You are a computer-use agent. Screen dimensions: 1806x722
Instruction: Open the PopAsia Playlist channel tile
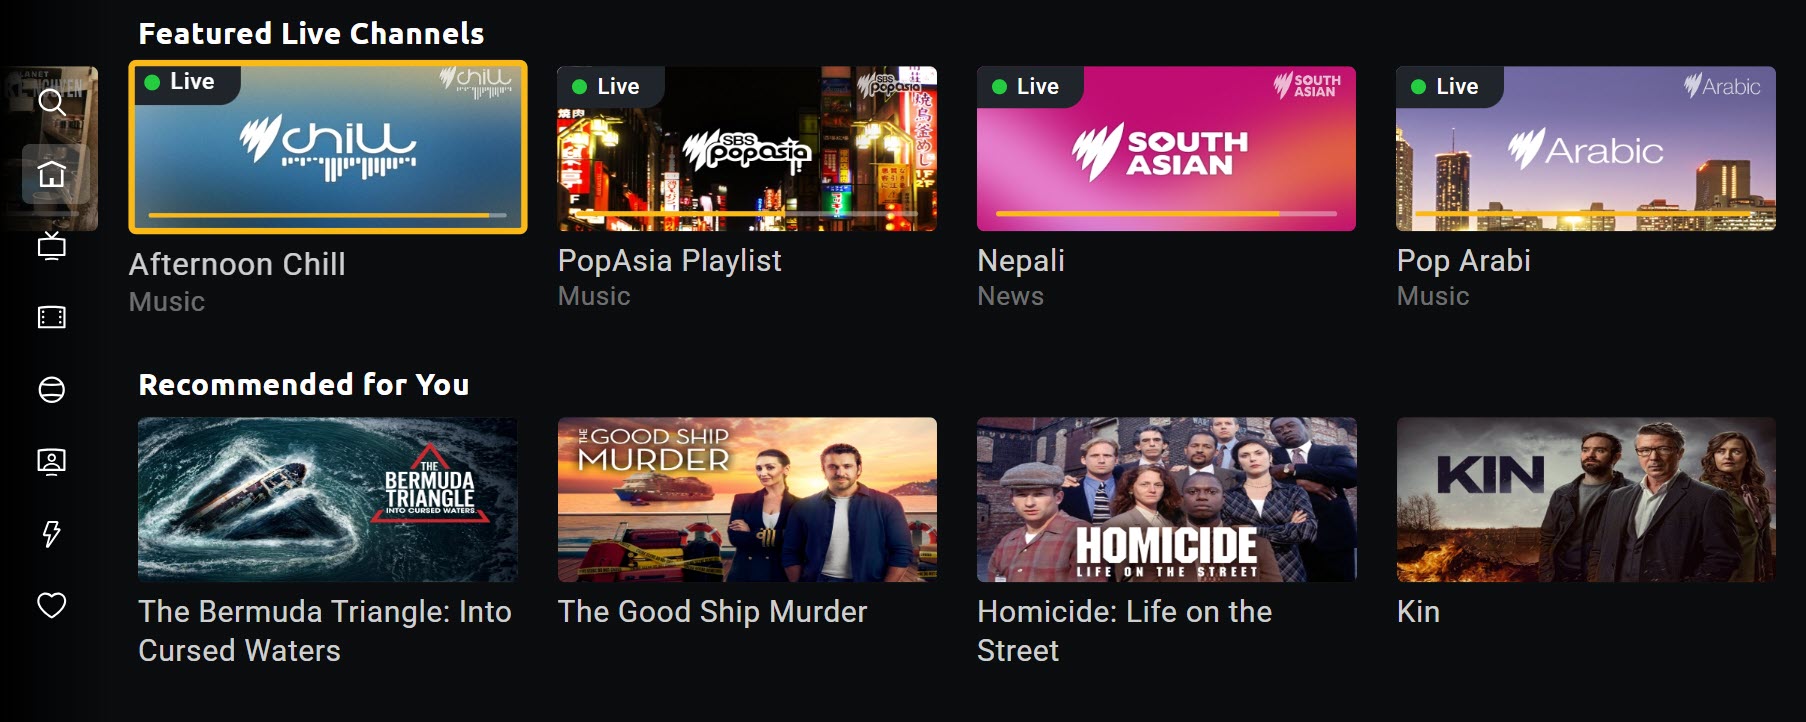click(747, 149)
